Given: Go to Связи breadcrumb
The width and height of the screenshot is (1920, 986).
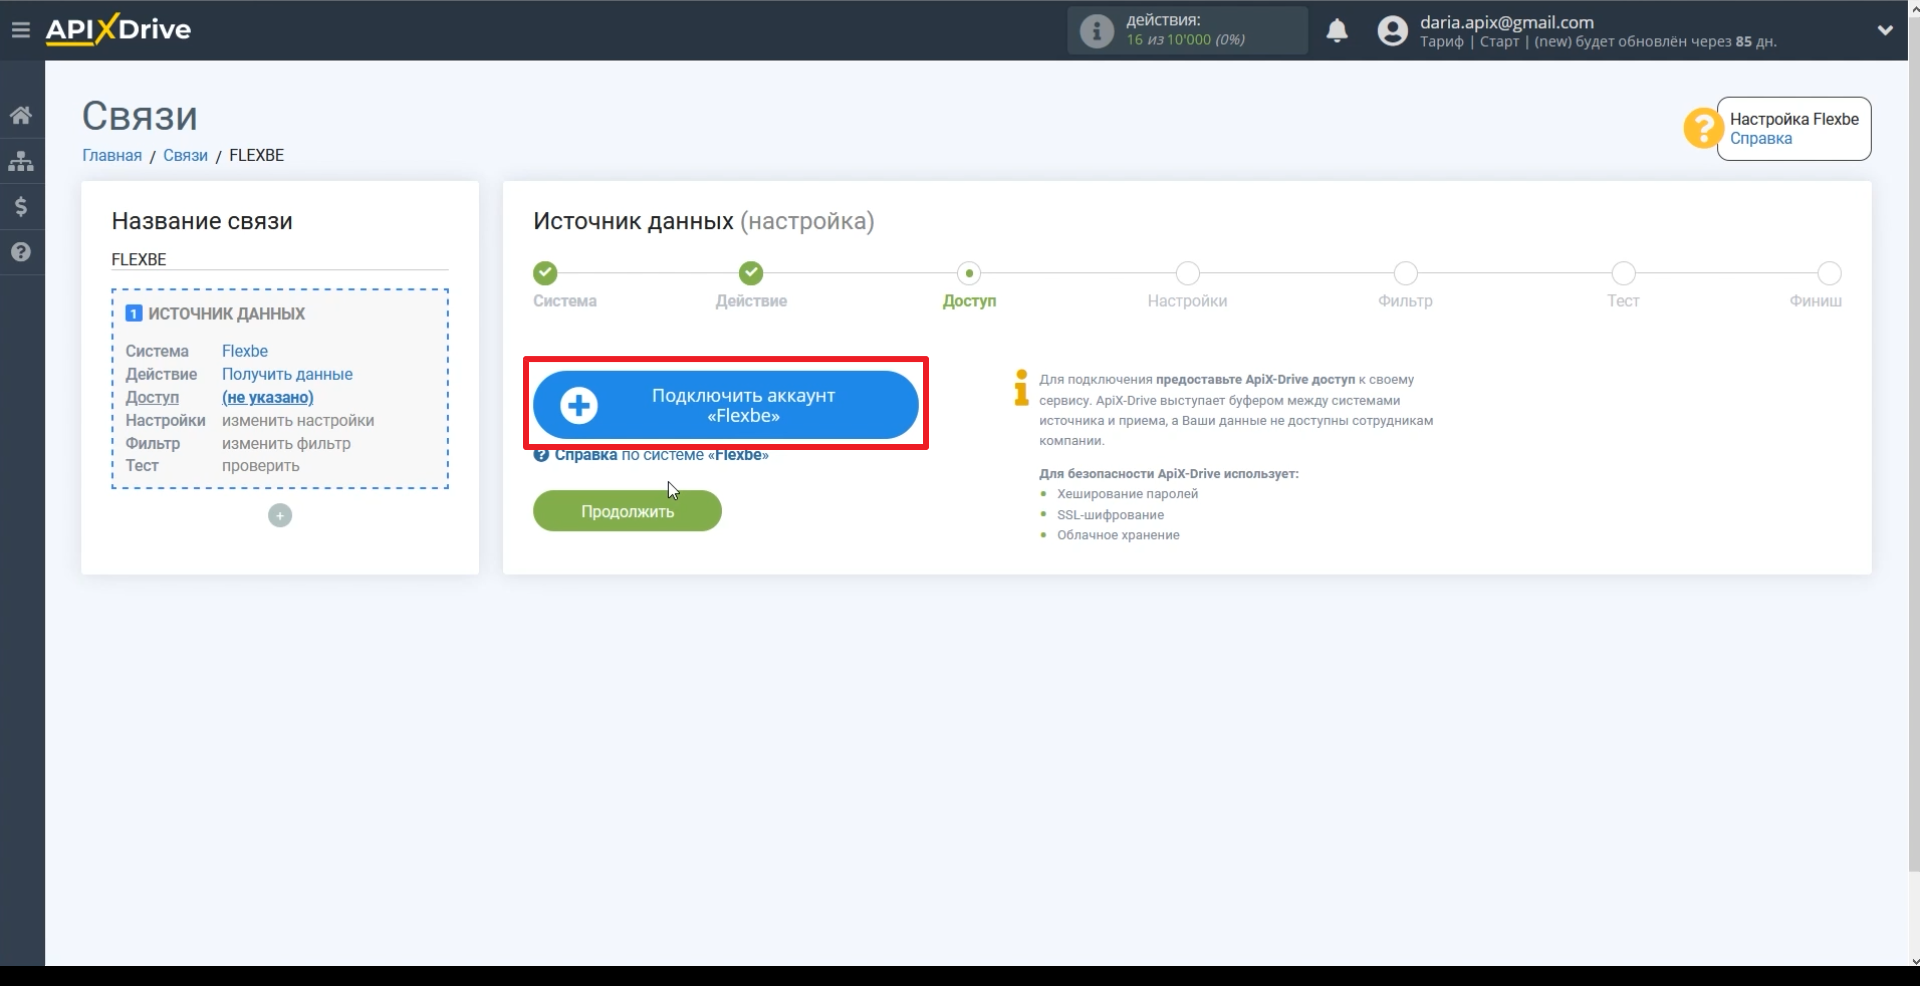Looking at the screenshot, I should coord(185,155).
